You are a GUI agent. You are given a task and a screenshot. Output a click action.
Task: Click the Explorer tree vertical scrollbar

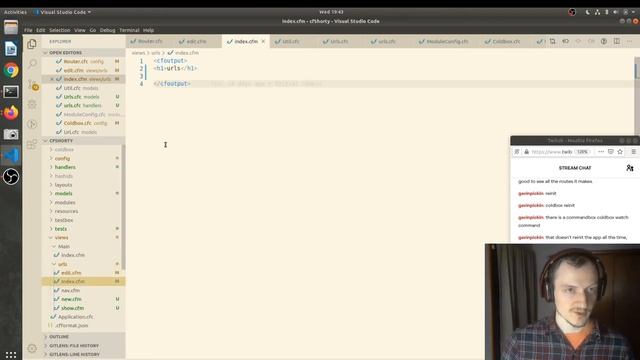click(x=123, y=207)
